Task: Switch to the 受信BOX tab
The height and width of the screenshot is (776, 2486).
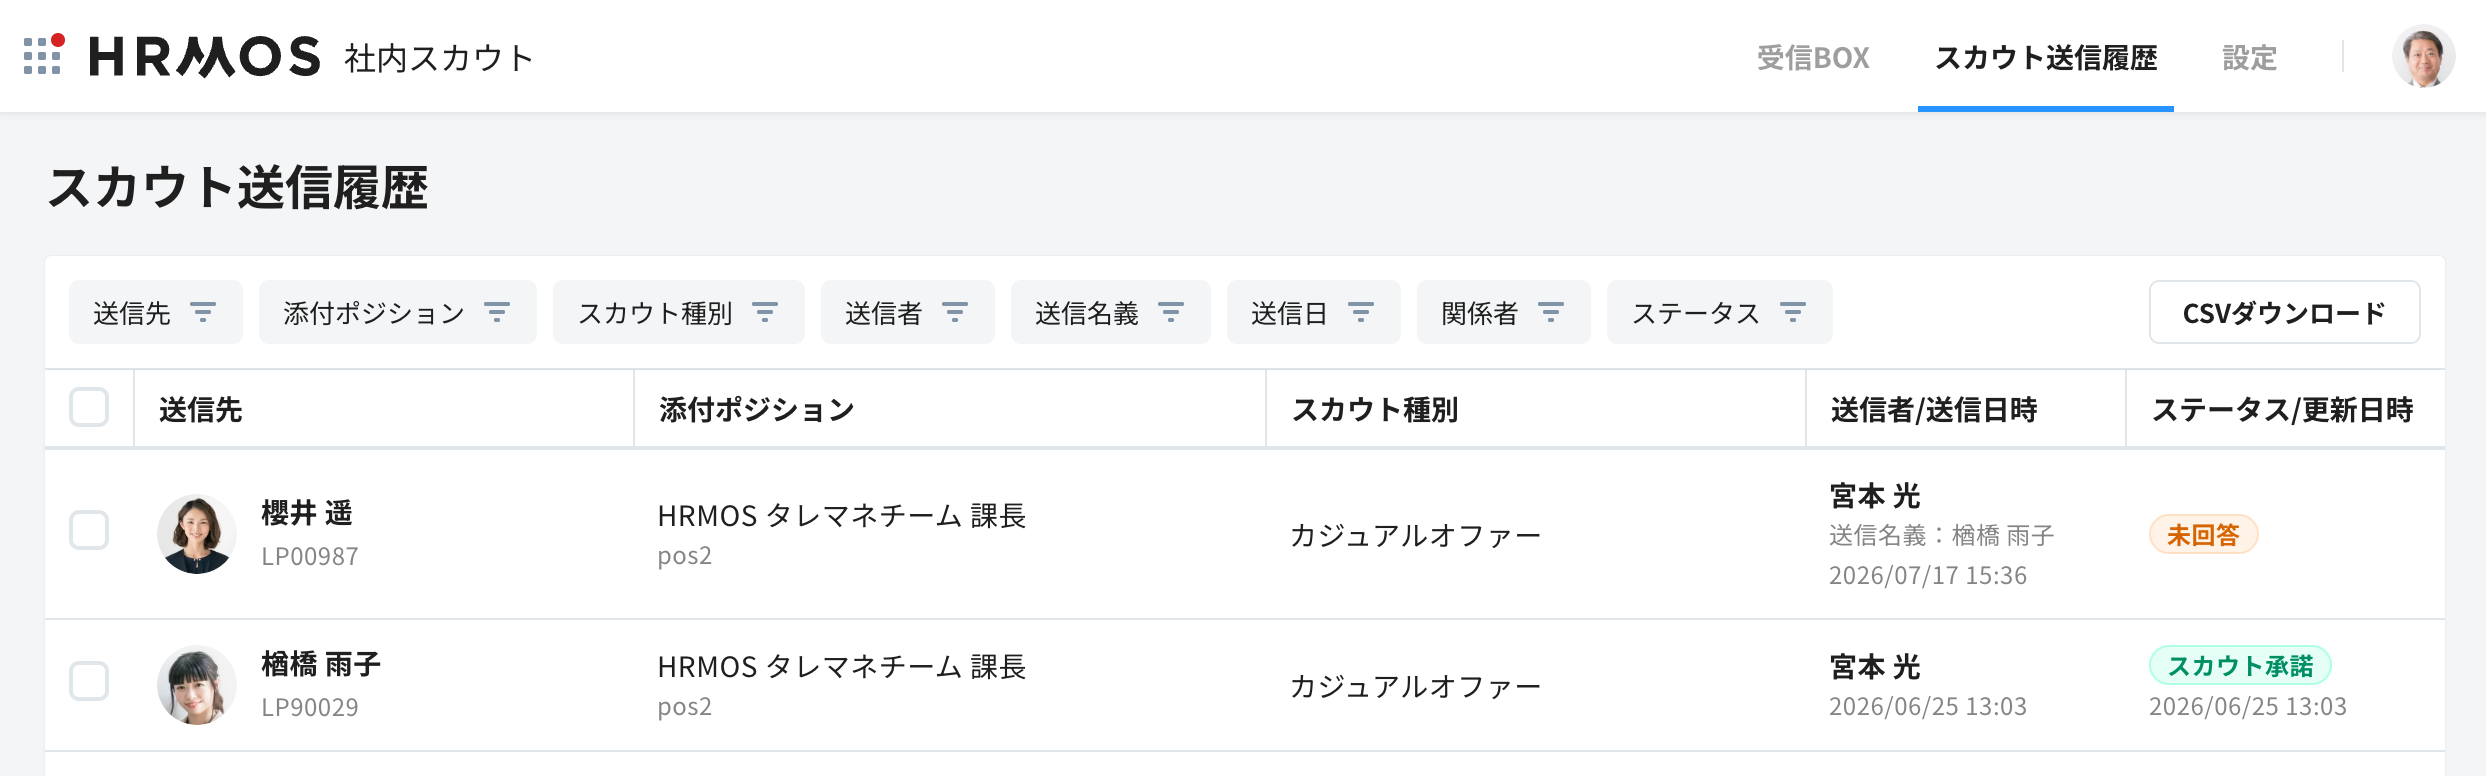Action: click(x=1813, y=58)
